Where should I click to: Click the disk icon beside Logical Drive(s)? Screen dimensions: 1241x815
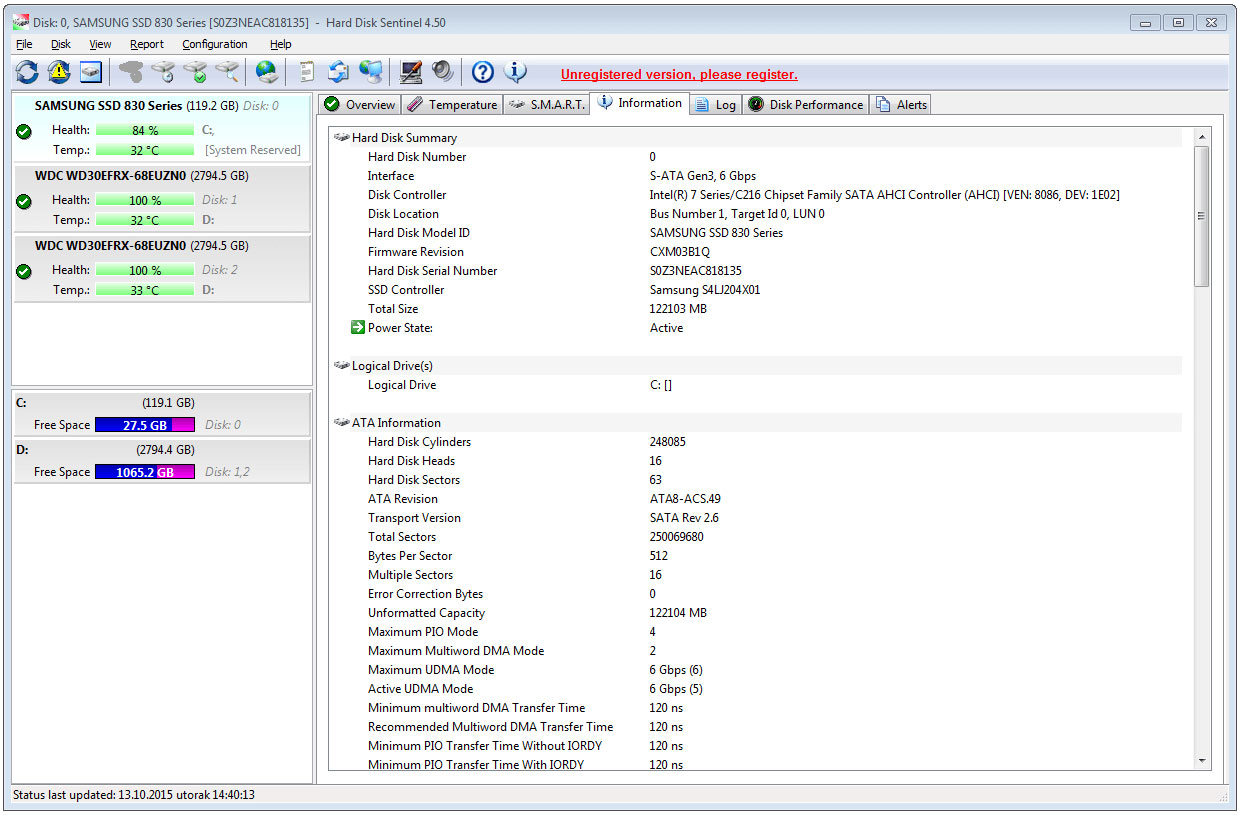tap(341, 366)
